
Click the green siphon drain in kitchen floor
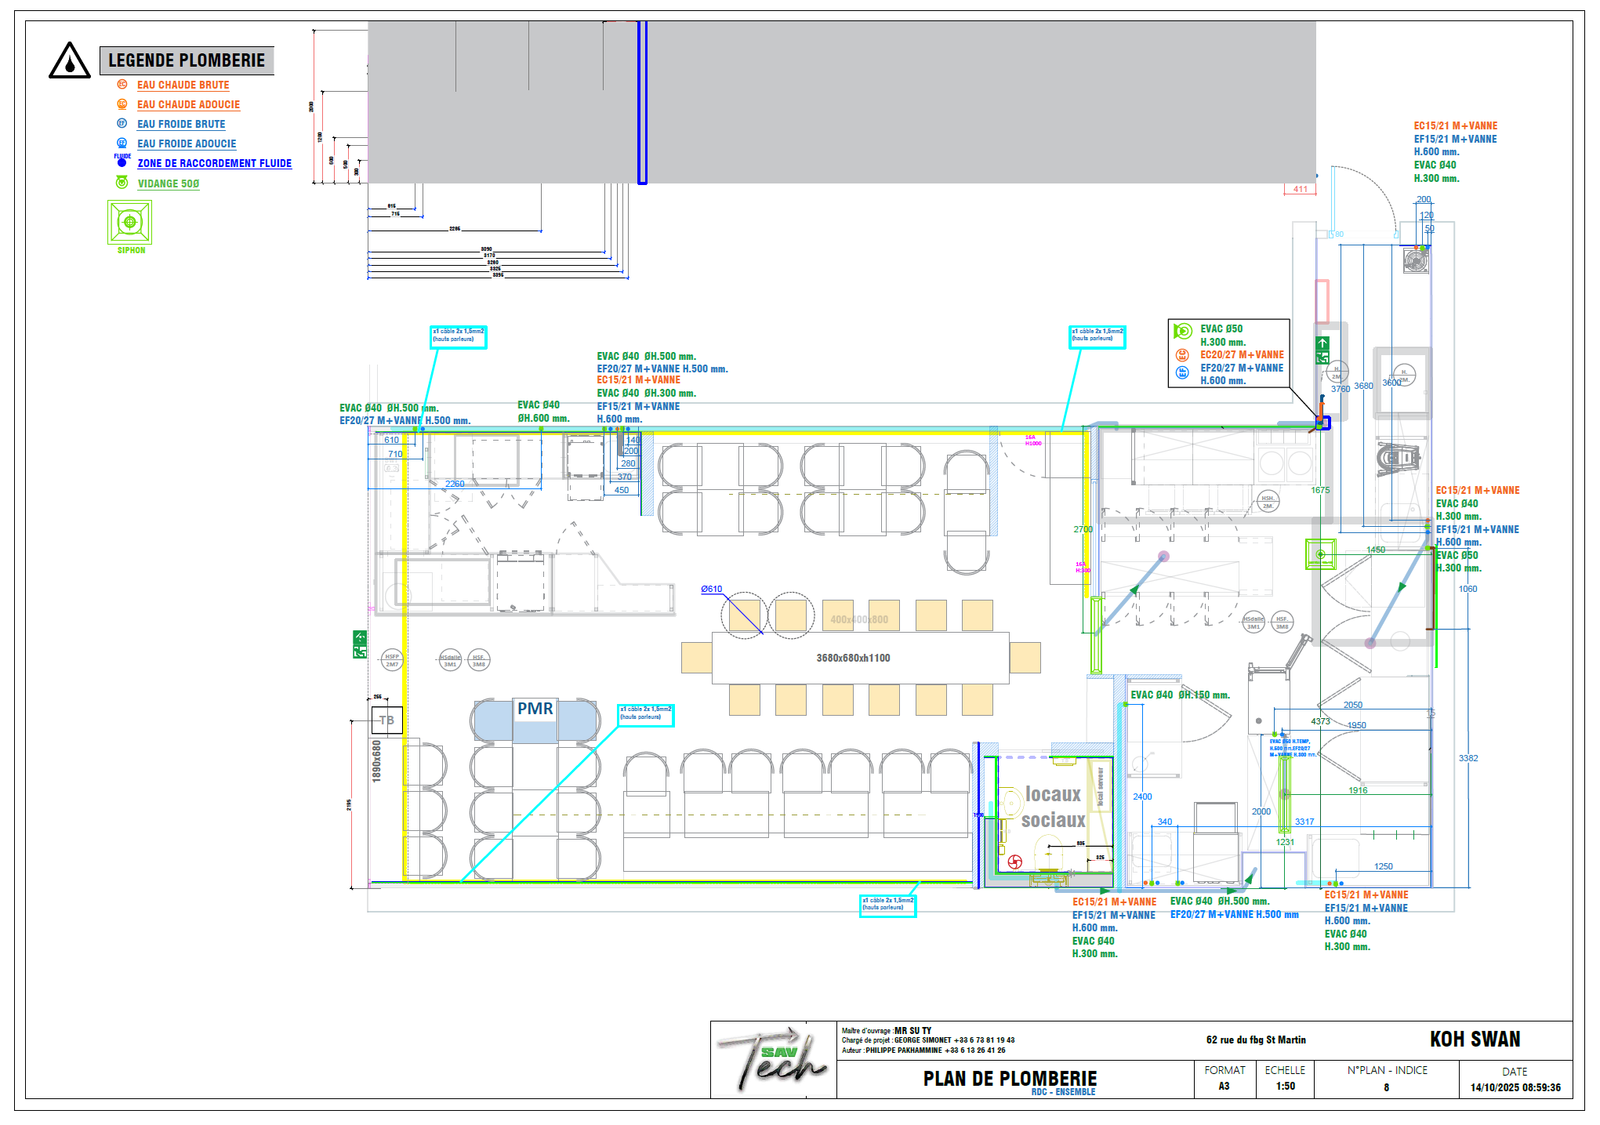(1320, 554)
